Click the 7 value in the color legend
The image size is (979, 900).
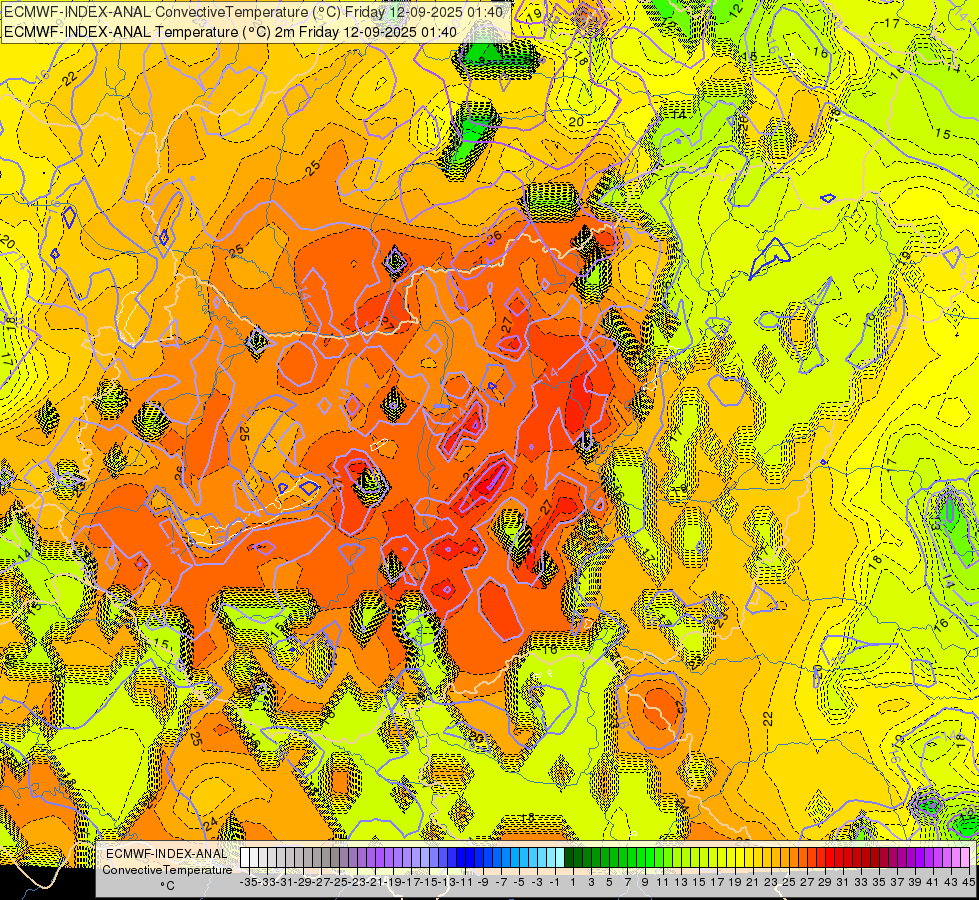pyautogui.click(x=627, y=882)
